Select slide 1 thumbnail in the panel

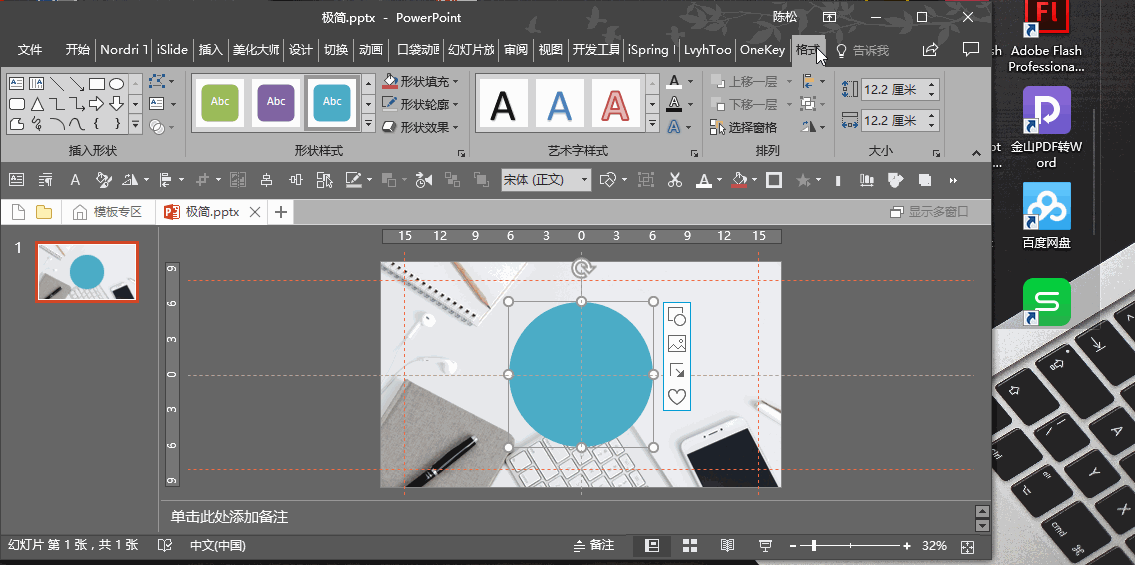pos(87,272)
